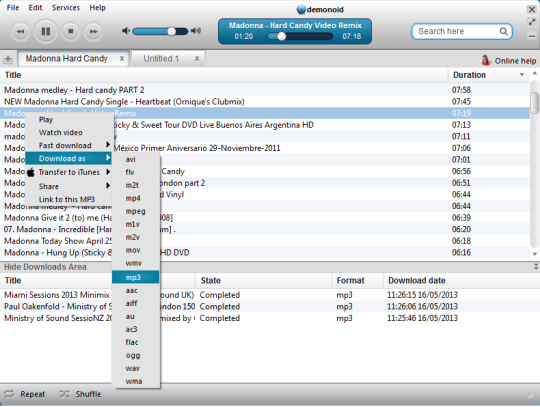Sort by playlist Title column header
This screenshot has height=407, width=540.
click(224, 75)
